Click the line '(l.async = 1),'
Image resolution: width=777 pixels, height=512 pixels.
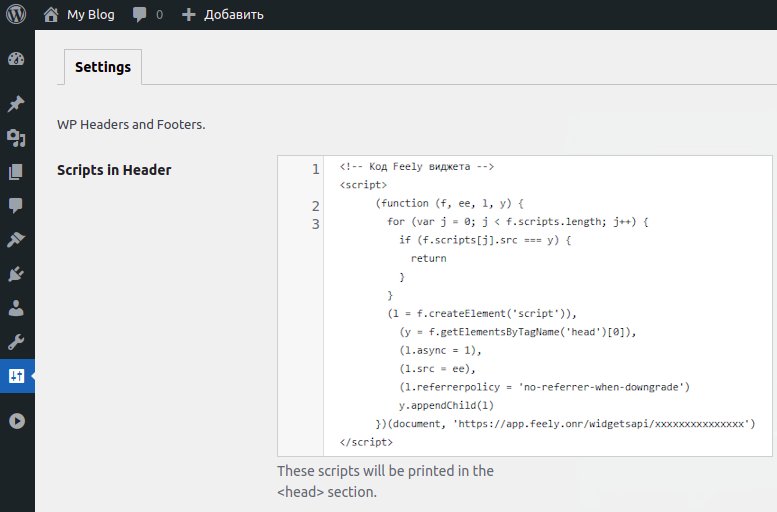click(440, 350)
